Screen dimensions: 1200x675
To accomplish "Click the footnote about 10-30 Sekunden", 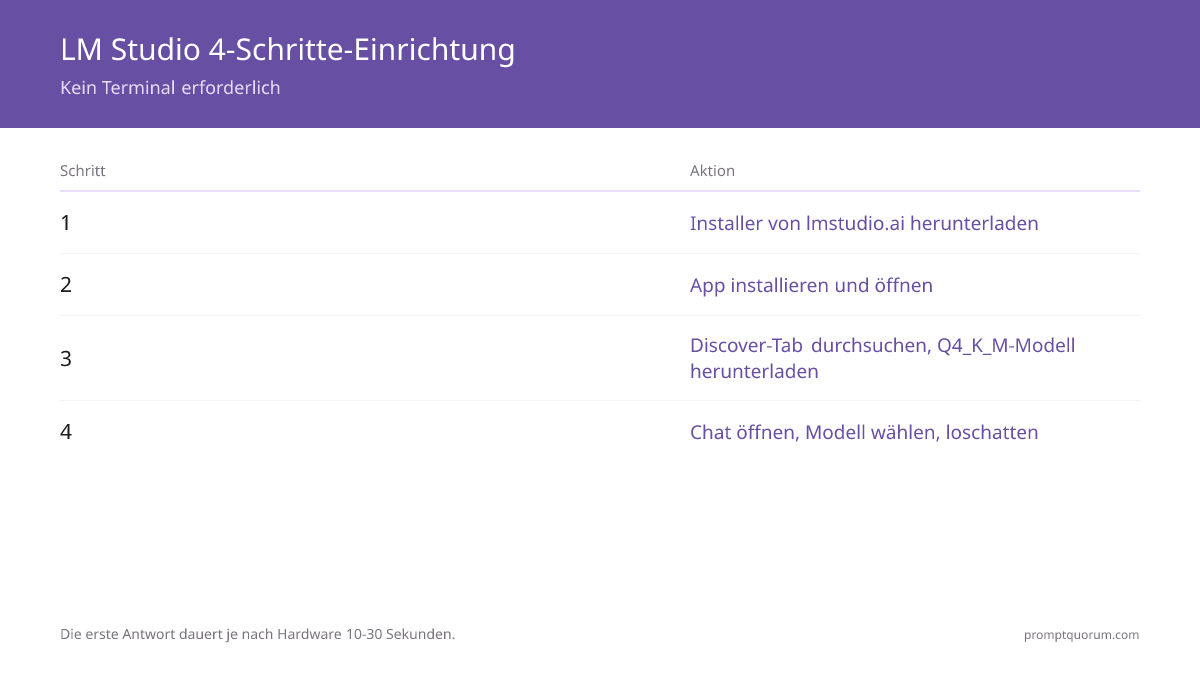I will click(x=258, y=634).
